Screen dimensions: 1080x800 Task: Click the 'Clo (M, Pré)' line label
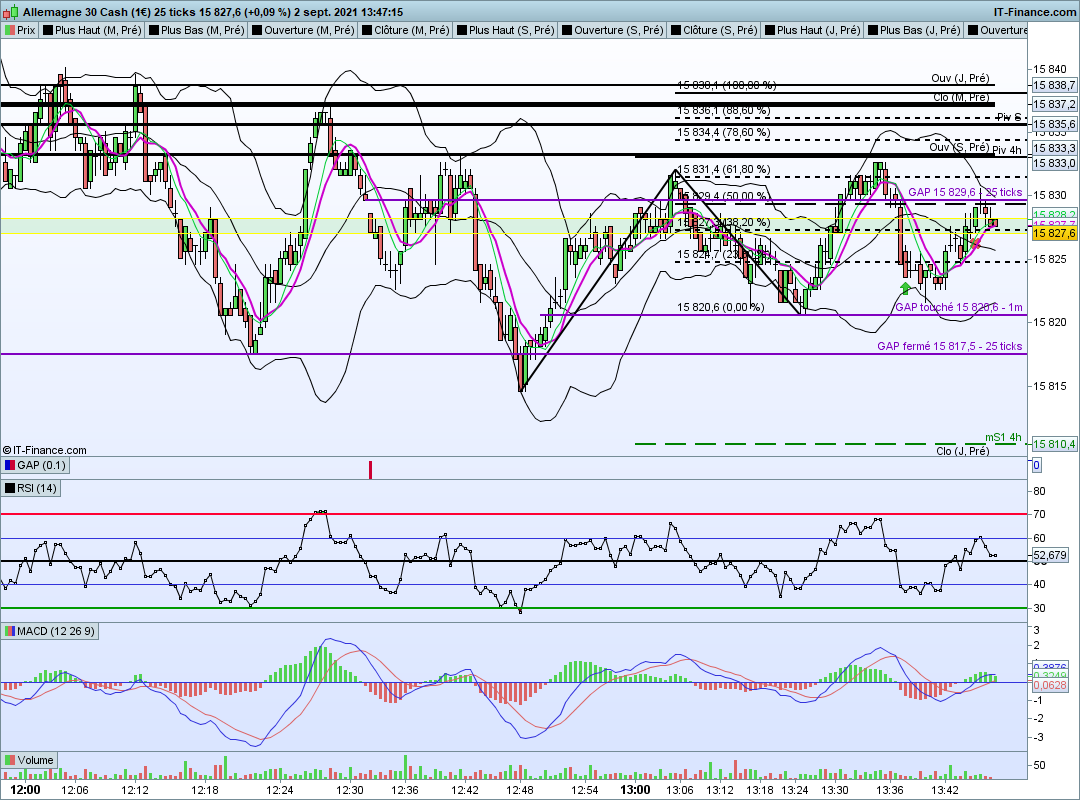click(961, 97)
